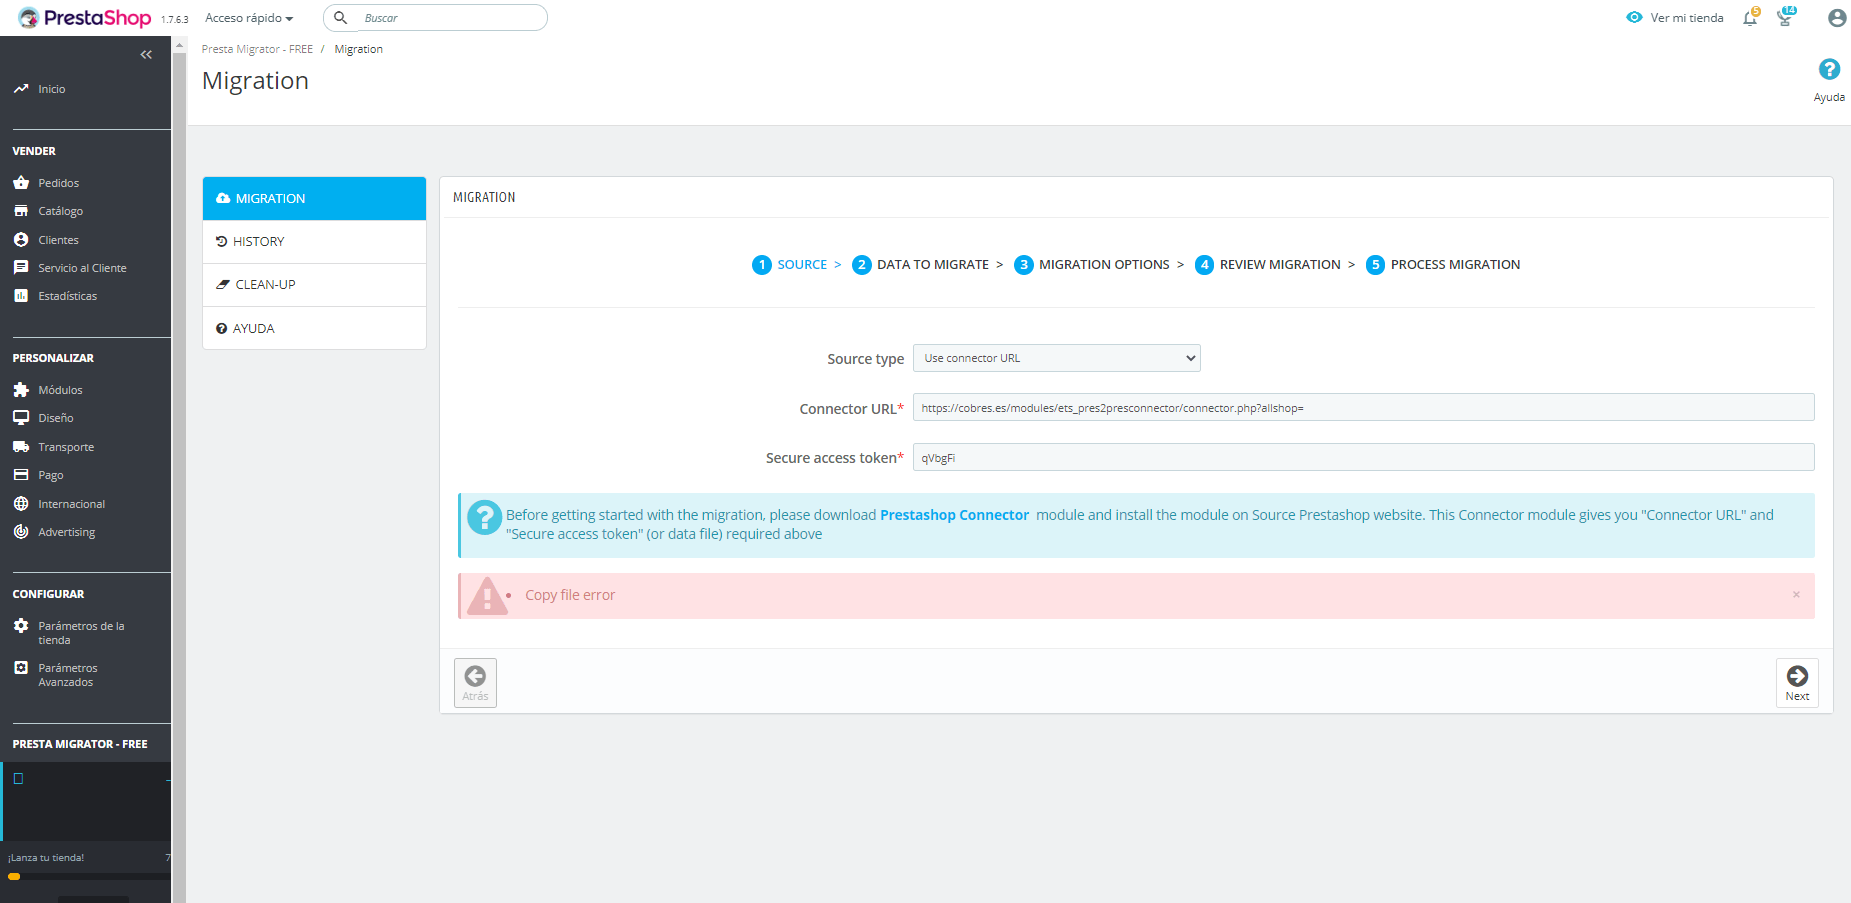Viewport: 1851px width, 903px height.
Task: Click Parámetros Avanzados icon
Action: click(21, 668)
